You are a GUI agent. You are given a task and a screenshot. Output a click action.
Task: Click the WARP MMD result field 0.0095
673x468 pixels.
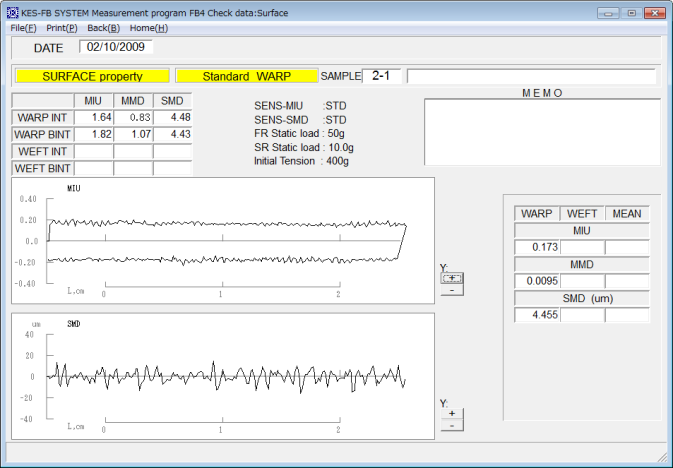point(537,281)
